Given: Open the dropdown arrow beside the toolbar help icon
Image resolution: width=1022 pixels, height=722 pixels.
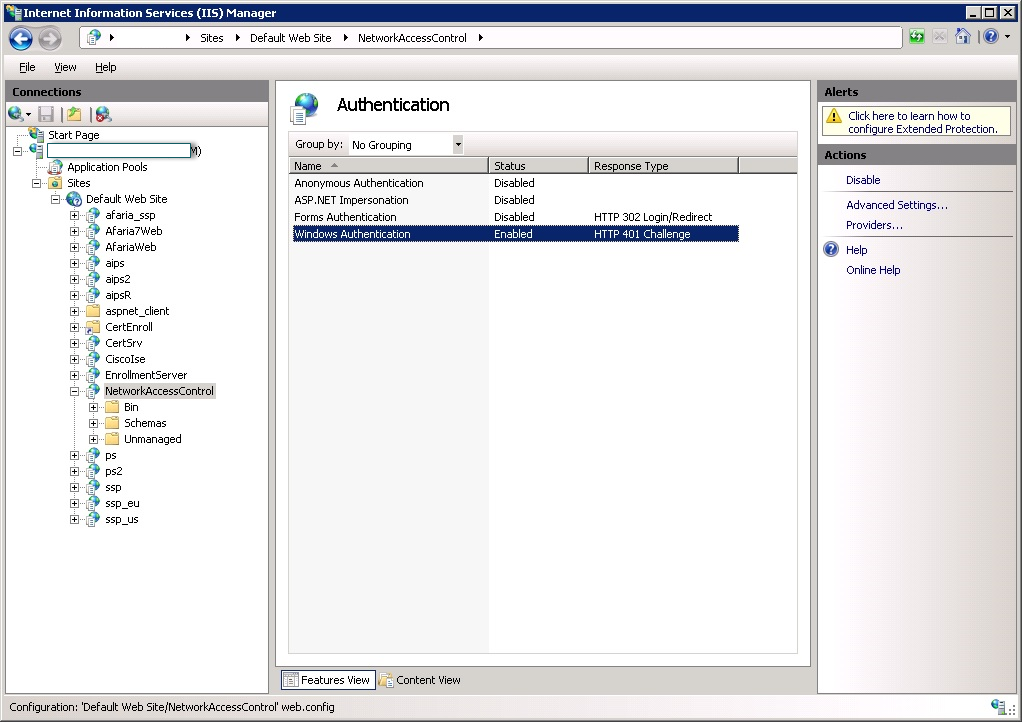Looking at the screenshot, I should click(1008, 36).
